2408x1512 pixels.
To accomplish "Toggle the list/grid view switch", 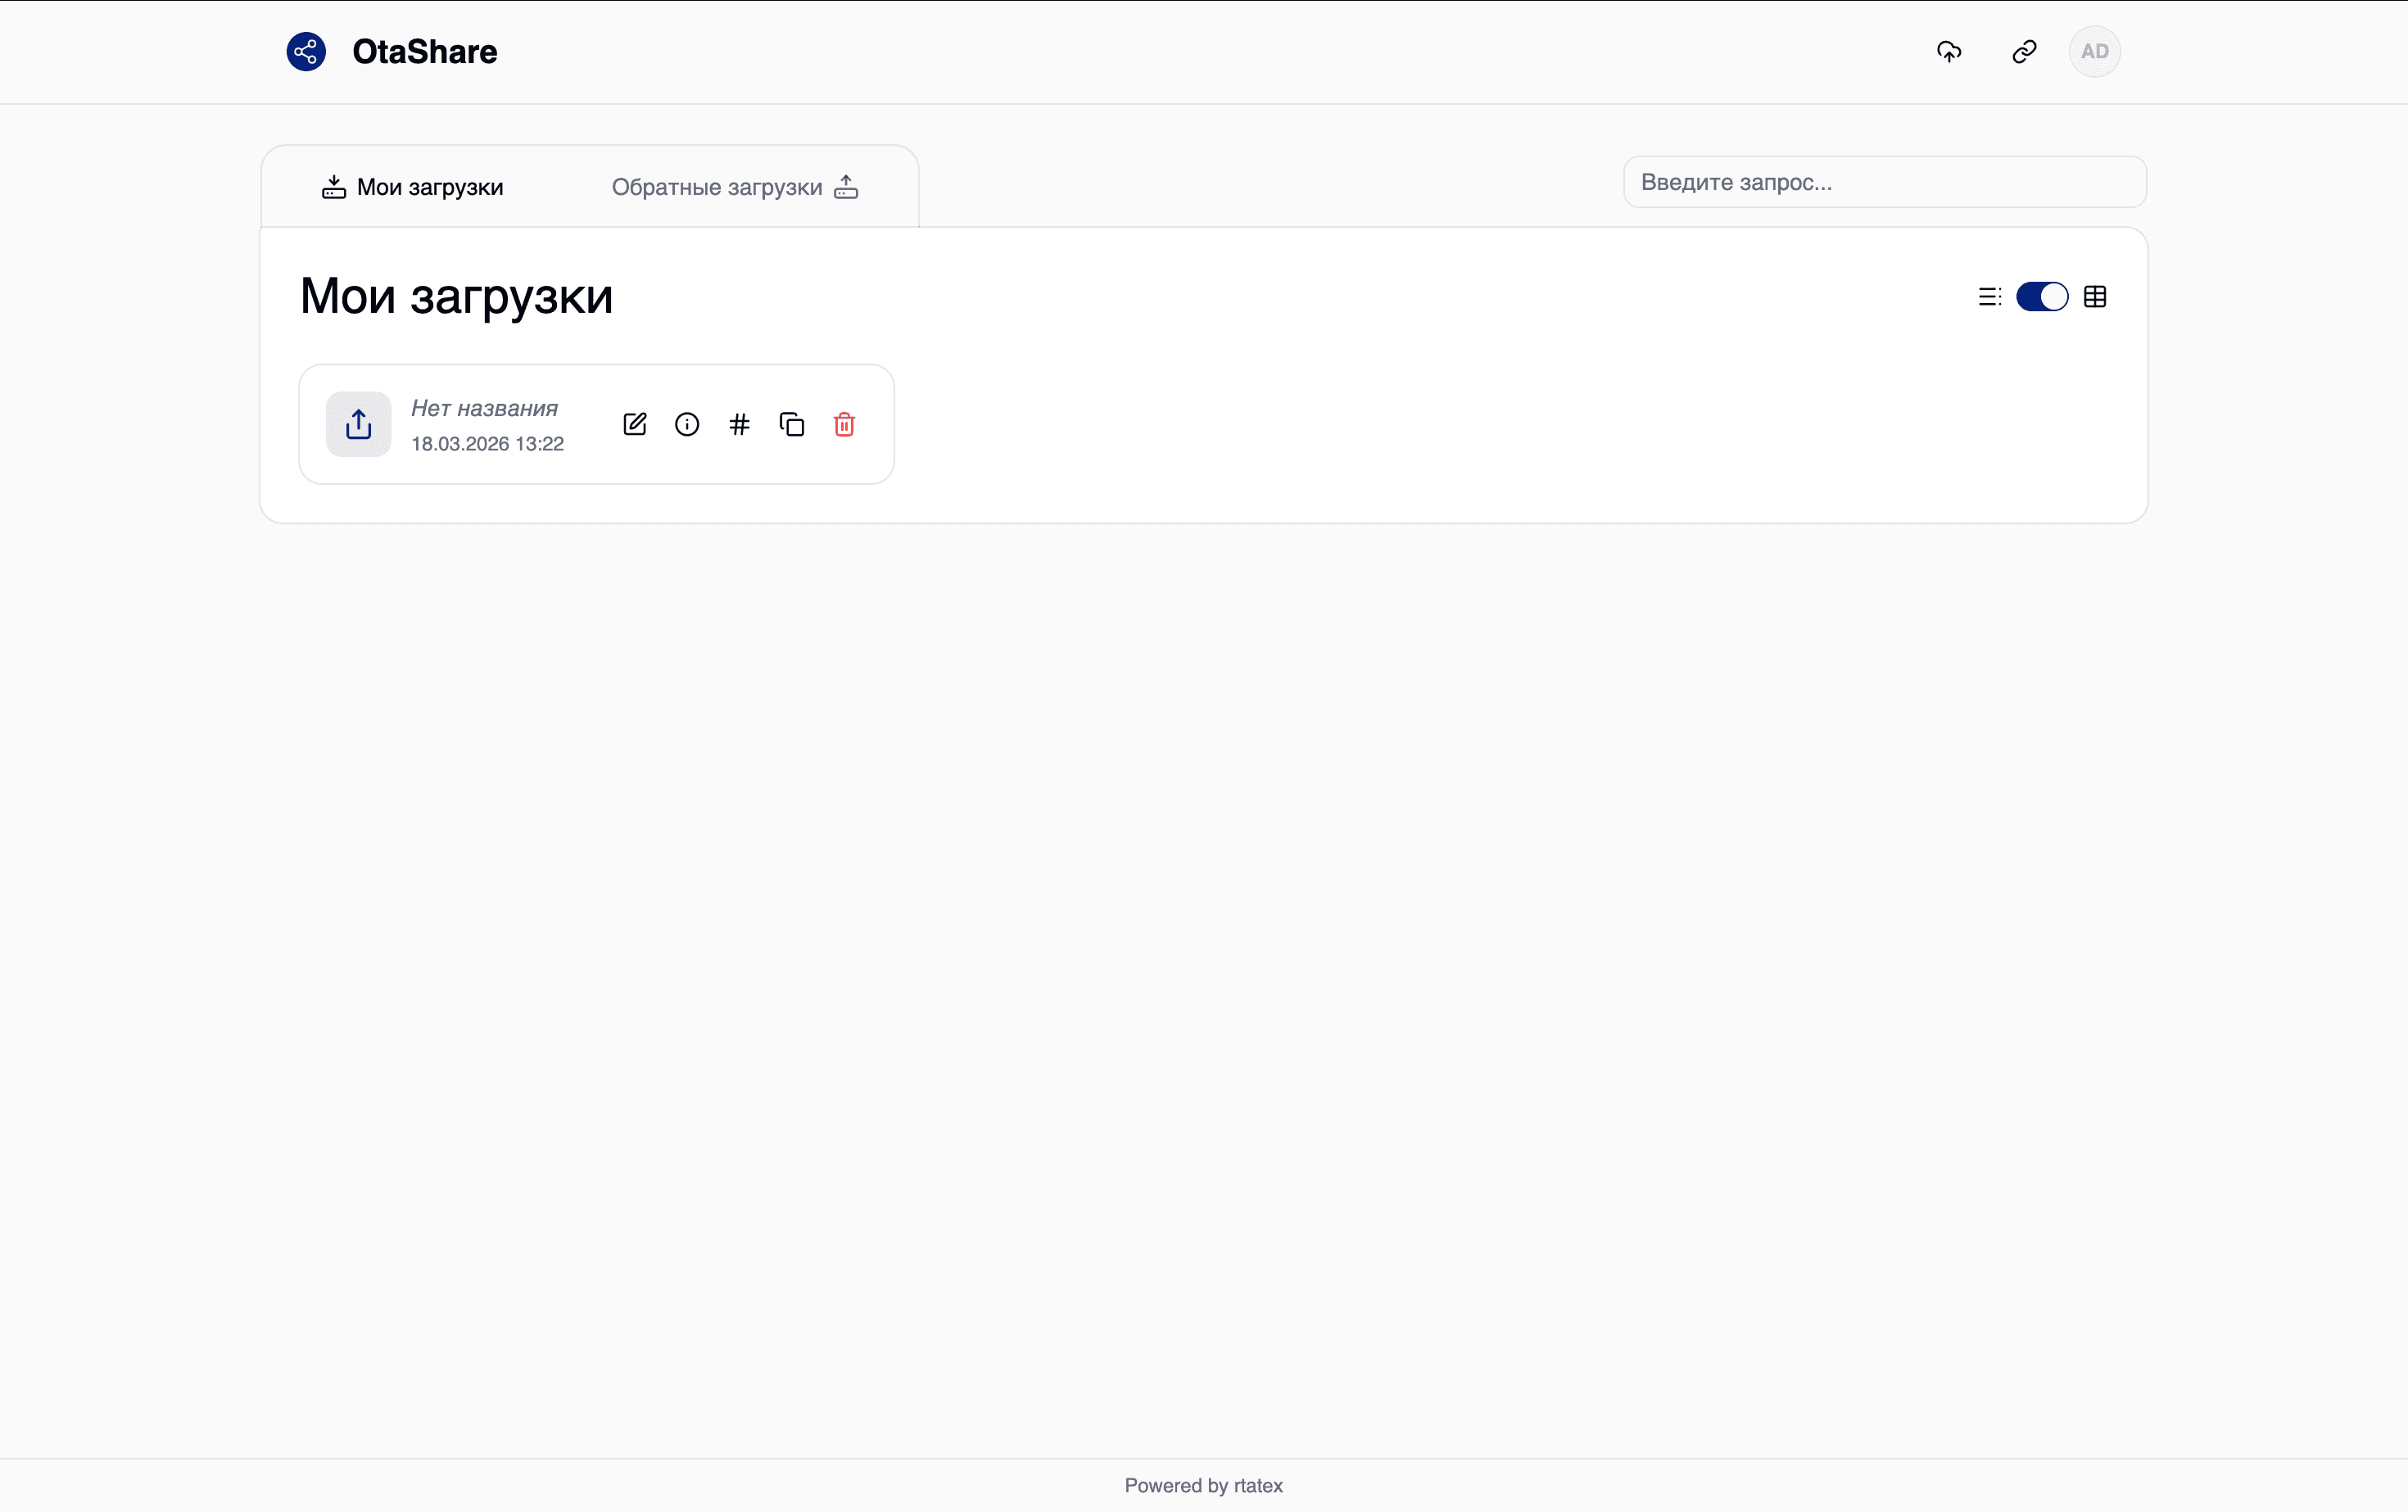I will click(x=2042, y=297).
